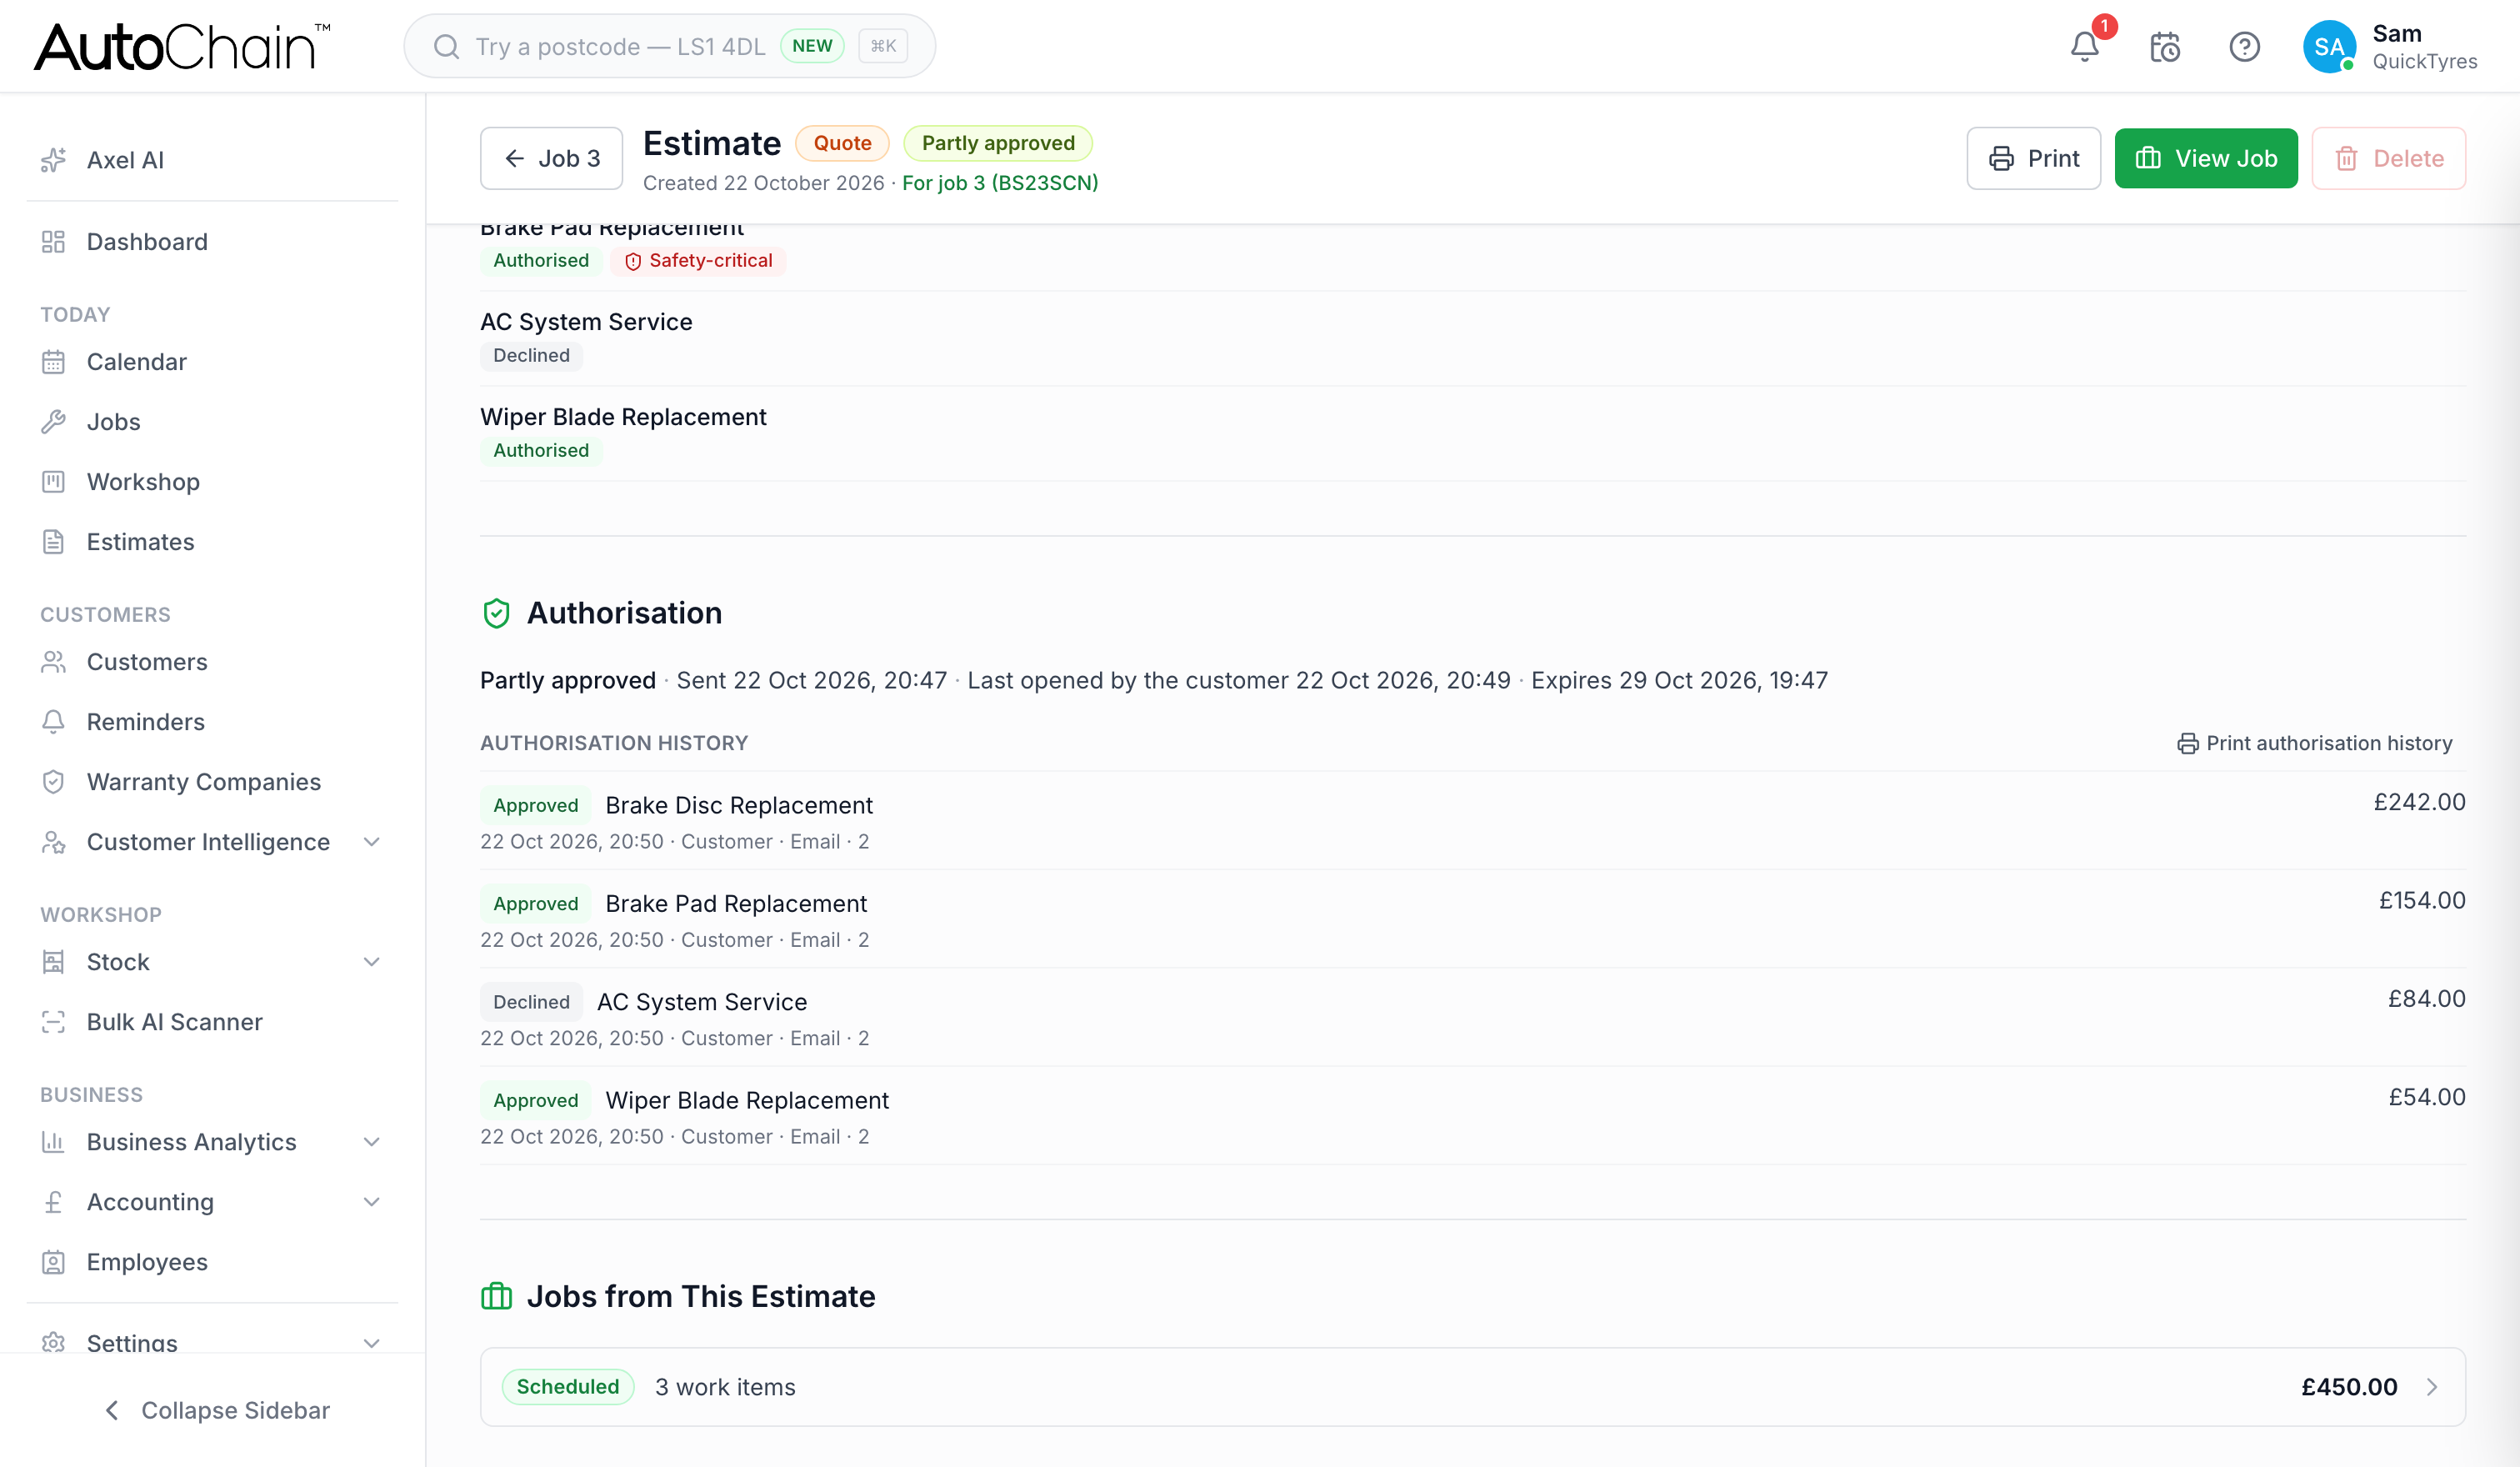Image resolution: width=2520 pixels, height=1467 pixels.
Task: Go to Dashboard in sidebar
Action: click(x=212, y=242)
